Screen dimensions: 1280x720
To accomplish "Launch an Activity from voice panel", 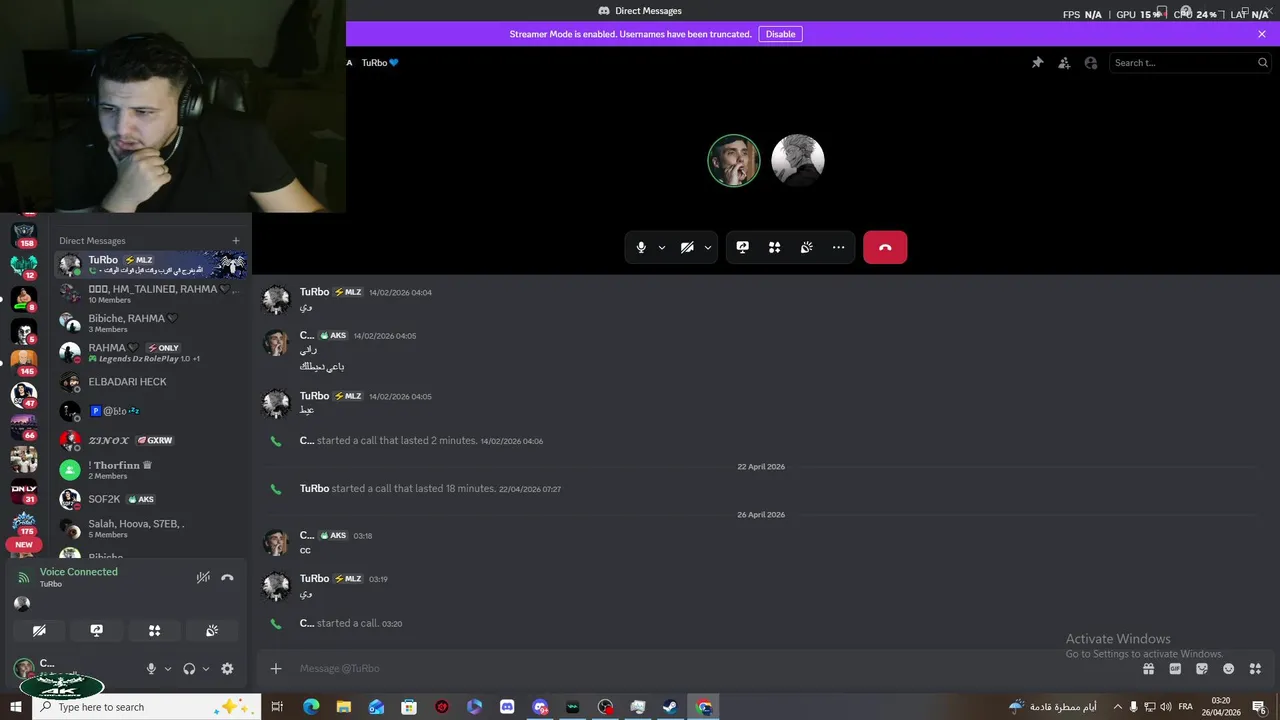I will coord(154,631).
